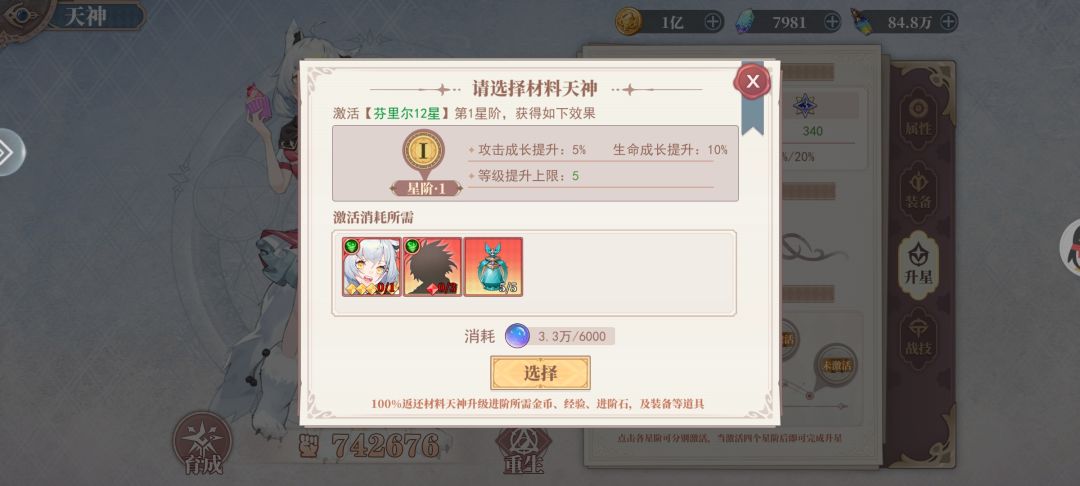Select the dark silhouette deity material slot

click(432, 267)
